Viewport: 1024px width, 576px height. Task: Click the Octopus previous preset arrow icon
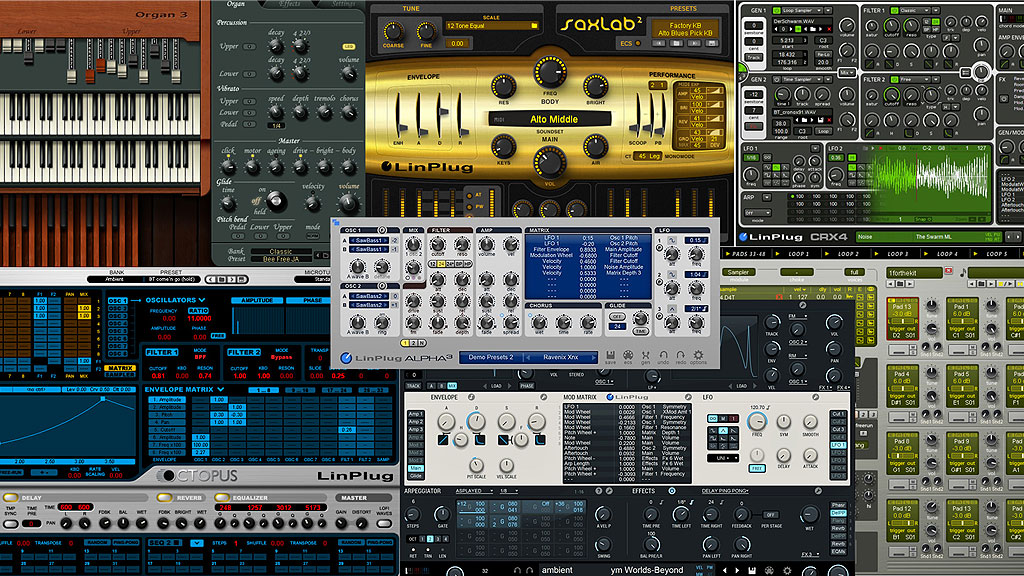[211, 280]
